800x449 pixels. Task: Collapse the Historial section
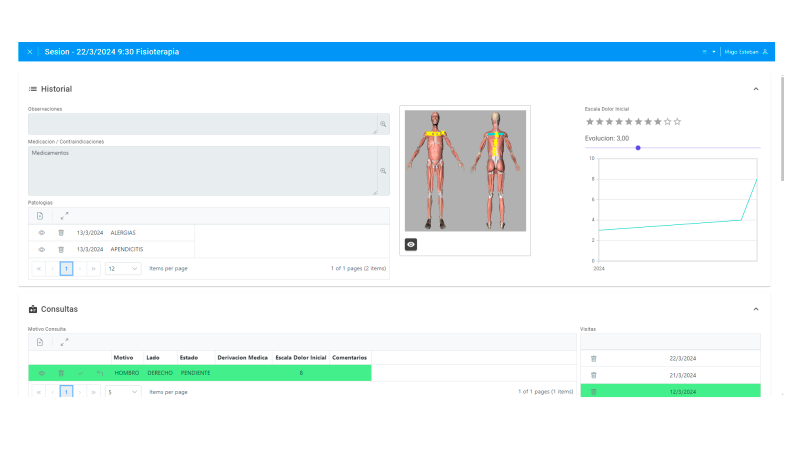pos(756,89)
